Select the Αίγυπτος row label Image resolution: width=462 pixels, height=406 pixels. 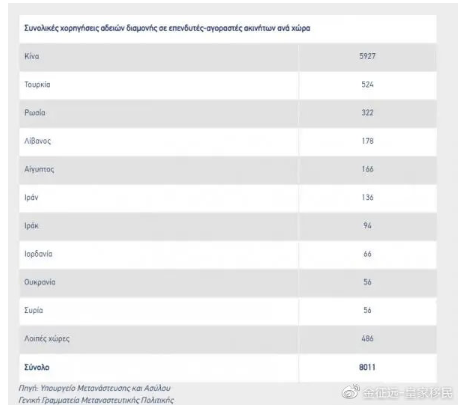(x=39, y=169)
